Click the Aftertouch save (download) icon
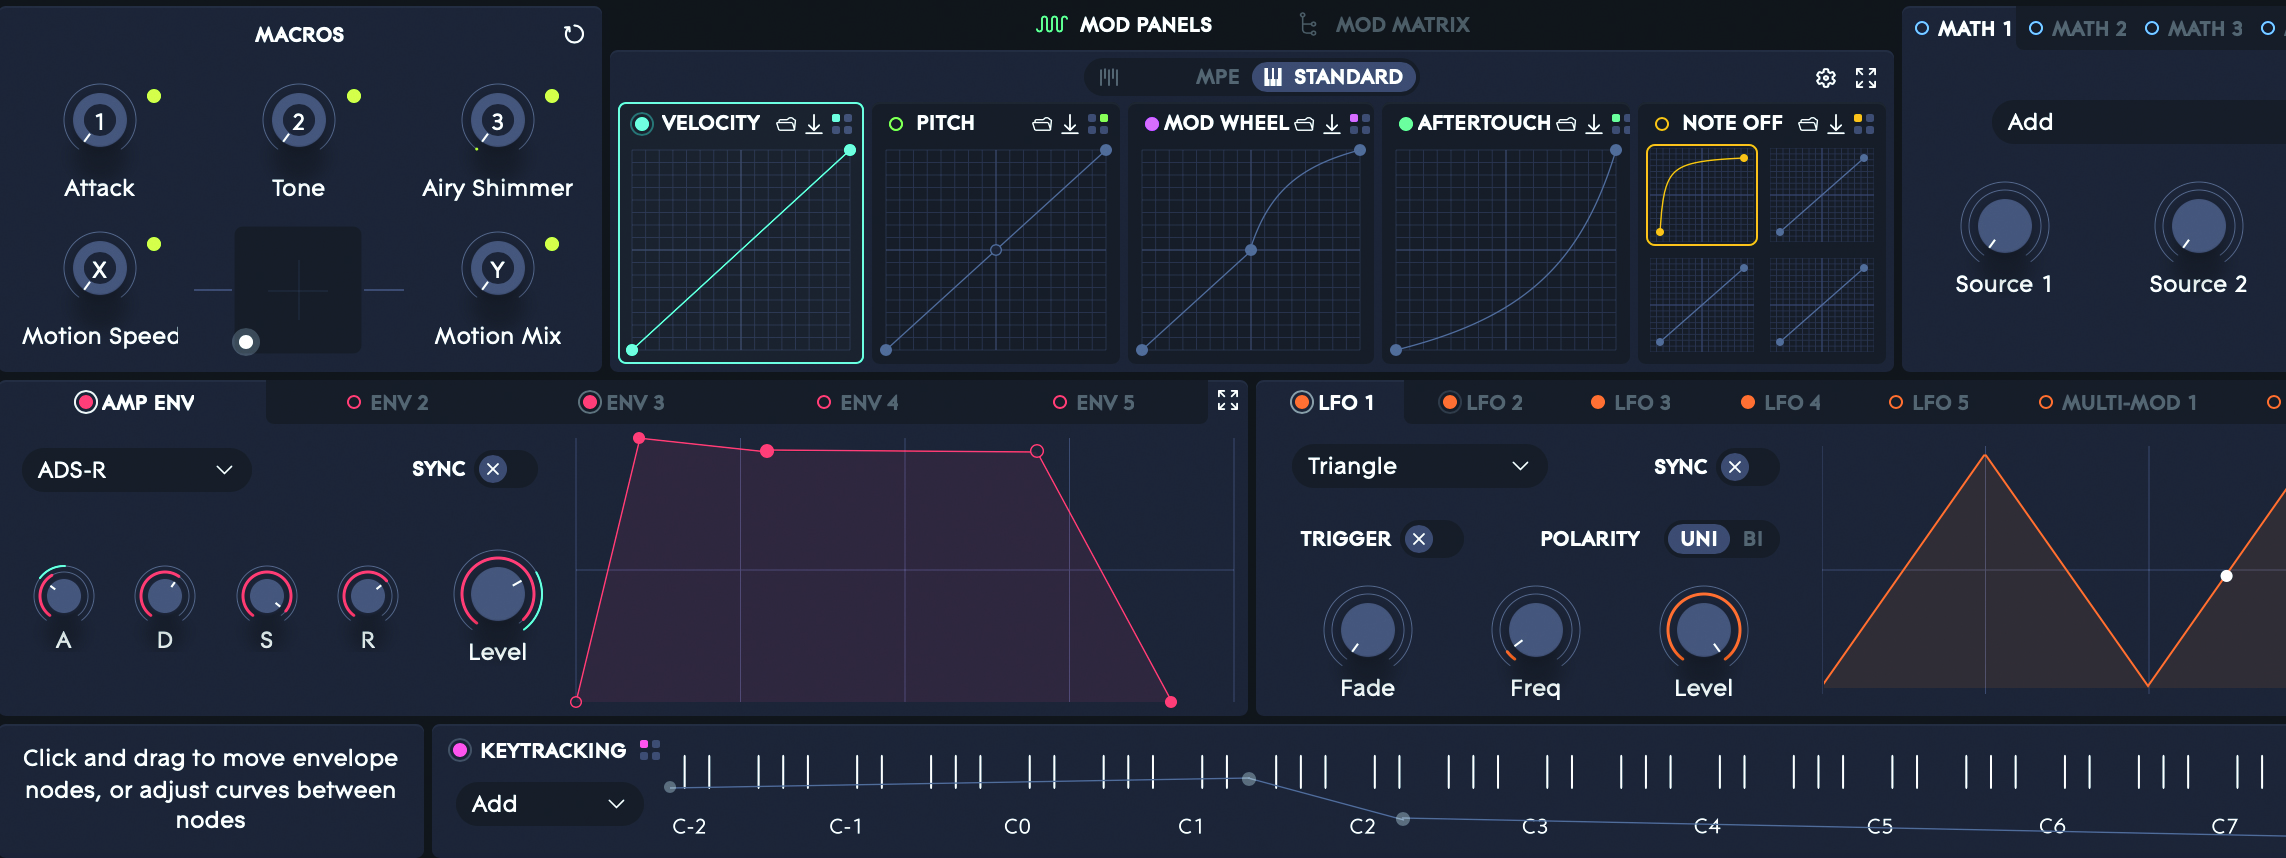 coord(1594,123)
